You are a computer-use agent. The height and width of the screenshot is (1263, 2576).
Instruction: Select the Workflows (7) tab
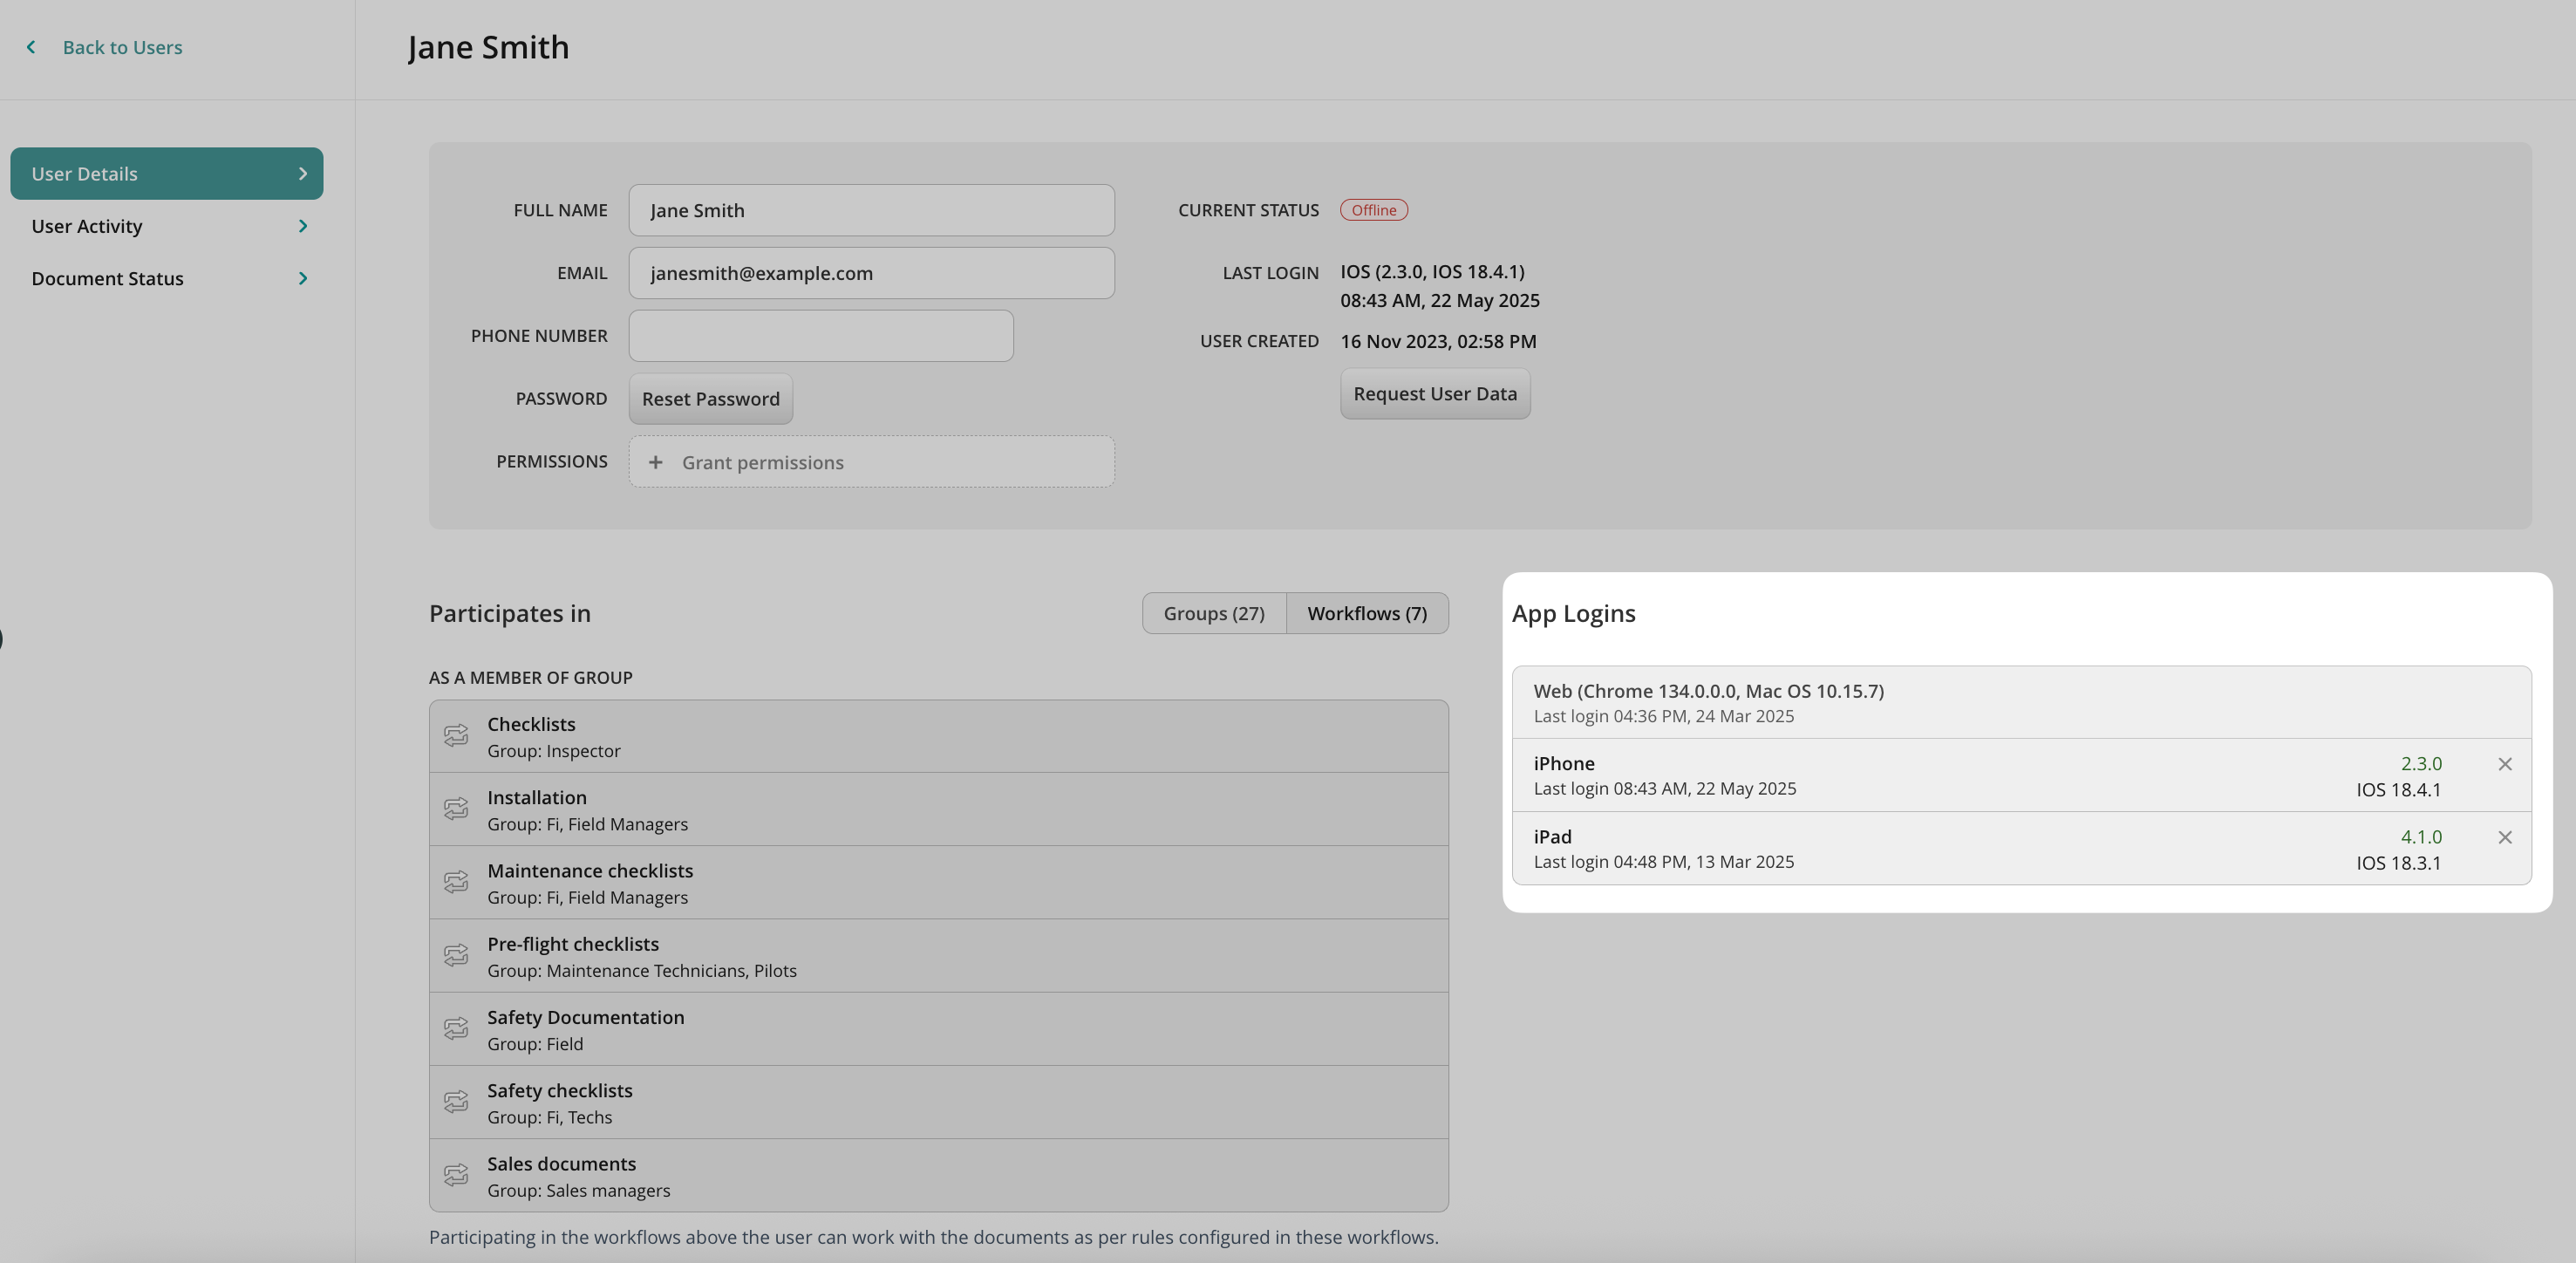[x=1366, y=613]
